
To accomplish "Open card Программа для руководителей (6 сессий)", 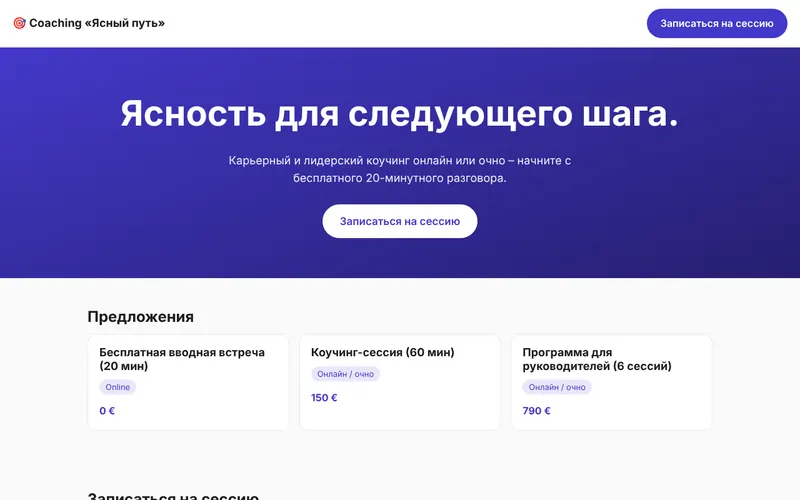I will (611, 382).
